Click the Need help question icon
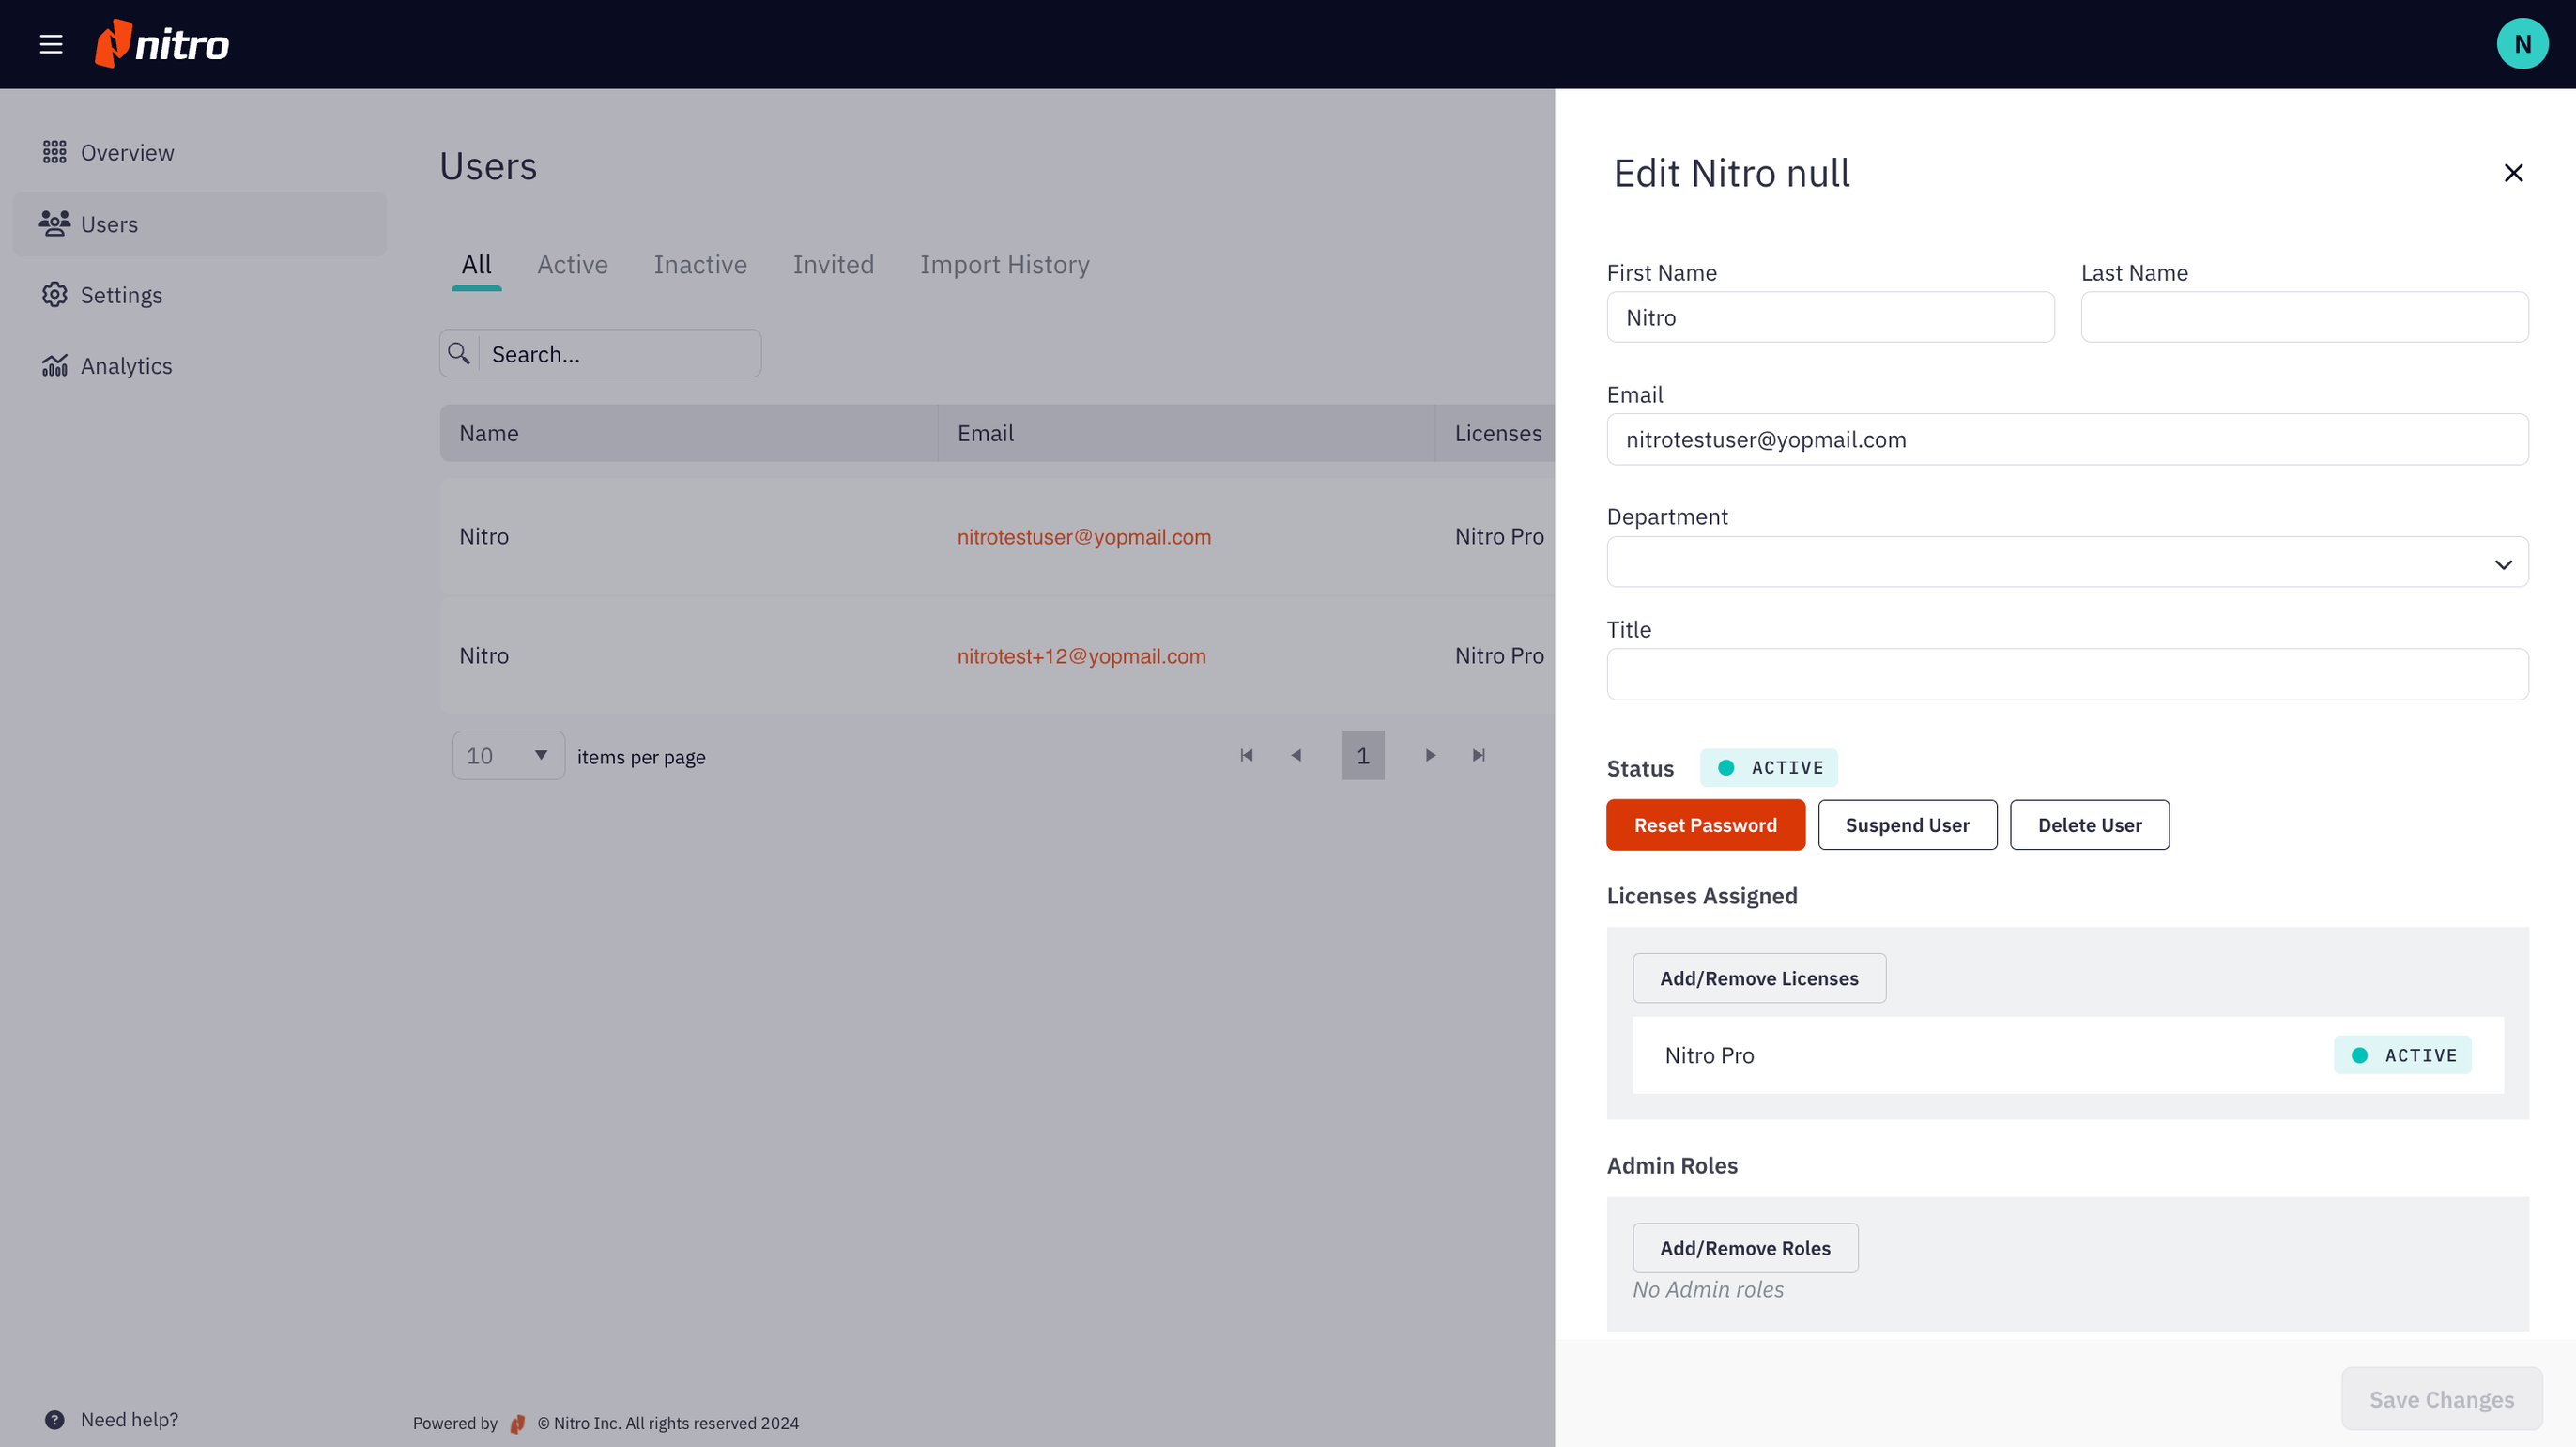 (54, 1419)
